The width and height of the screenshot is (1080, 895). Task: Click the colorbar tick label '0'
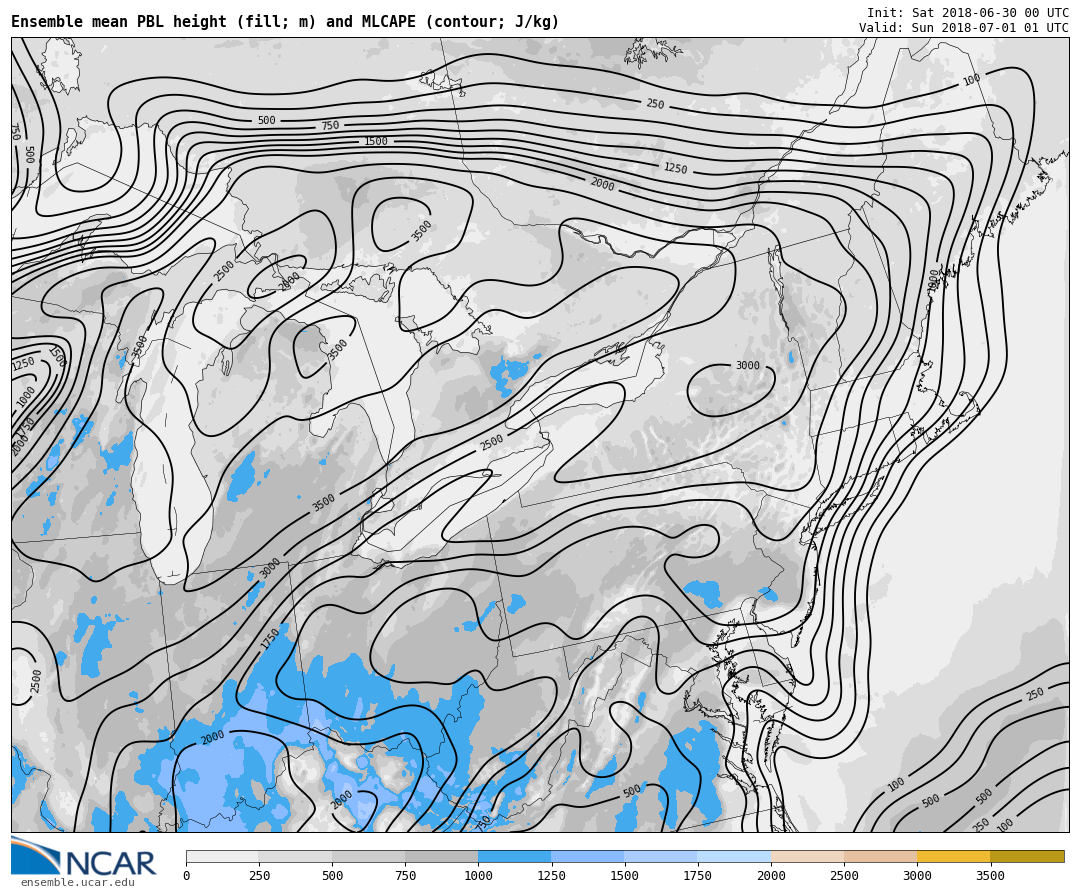click(186, 876)
